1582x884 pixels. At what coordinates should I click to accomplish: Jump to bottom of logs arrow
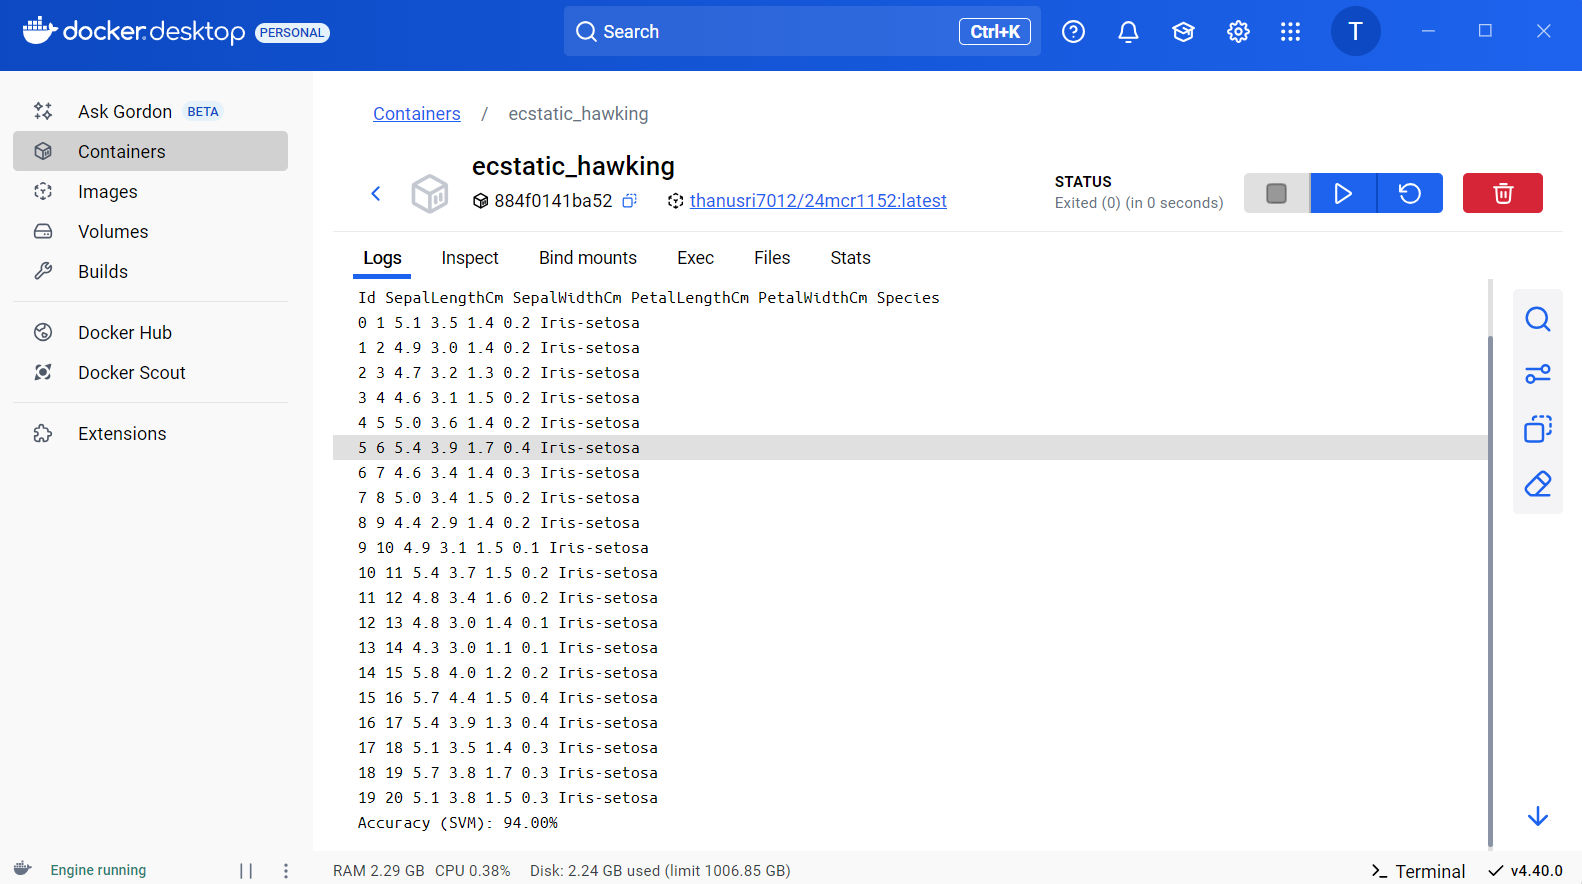coord(1538,816)
